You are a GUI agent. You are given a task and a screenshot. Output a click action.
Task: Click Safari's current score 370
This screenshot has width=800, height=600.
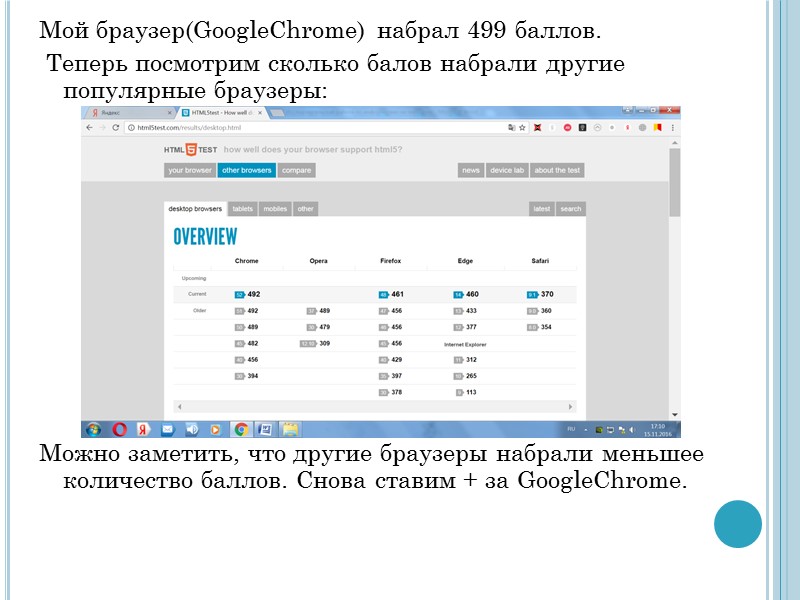(x=547, y=294)
